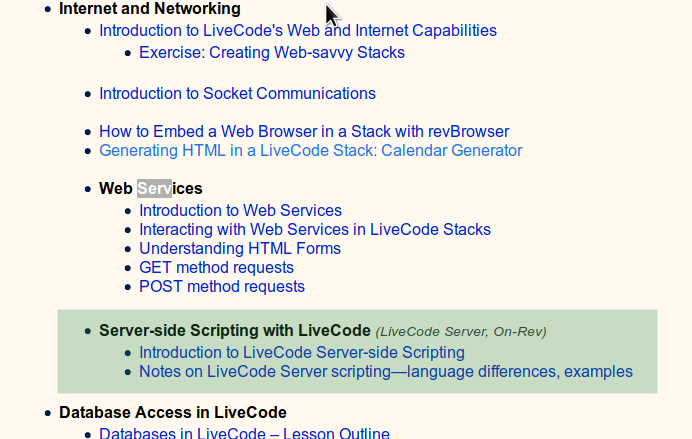Image resolution: width=692 pixels, height=439 pixels.
Task: Open Interacting with Web Services in LiveCode Stacks
Action: 314,229
